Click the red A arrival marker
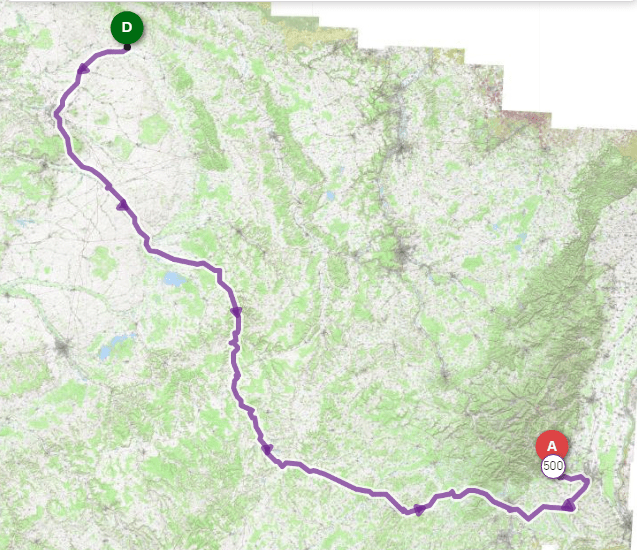 pos(552,446)
